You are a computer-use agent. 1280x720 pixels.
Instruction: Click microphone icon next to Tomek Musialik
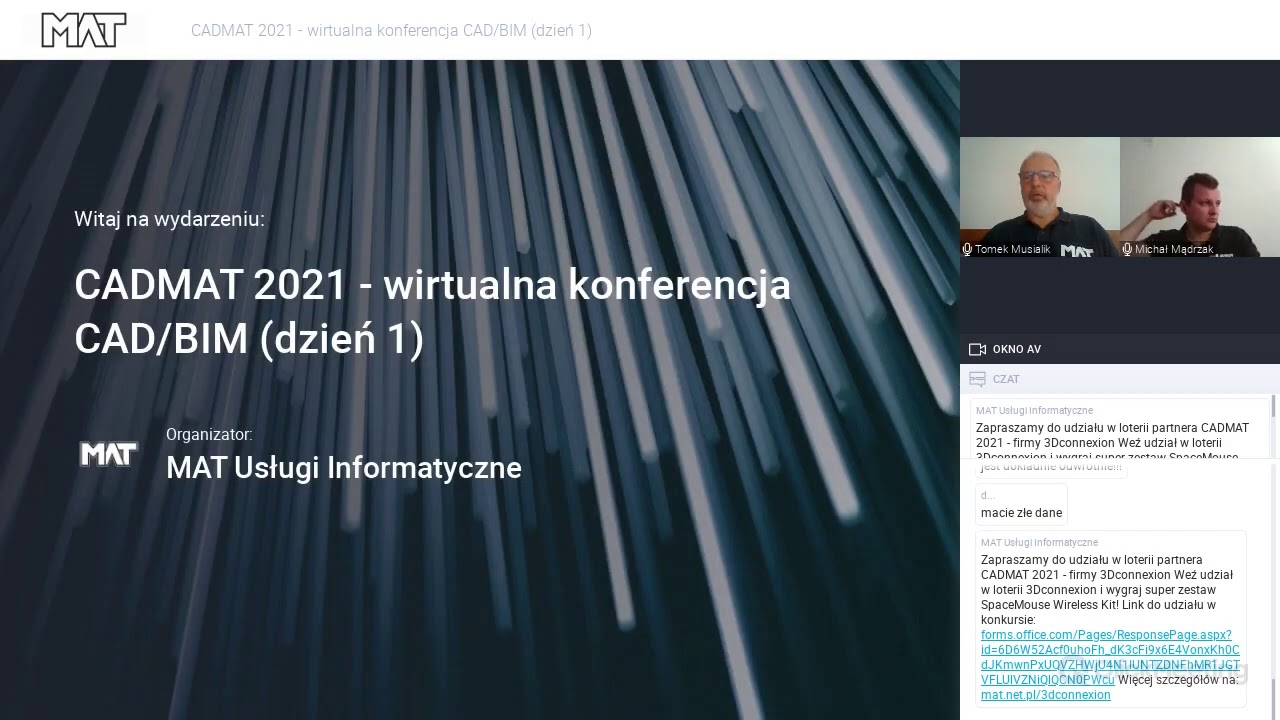click(x=967, y=249)
